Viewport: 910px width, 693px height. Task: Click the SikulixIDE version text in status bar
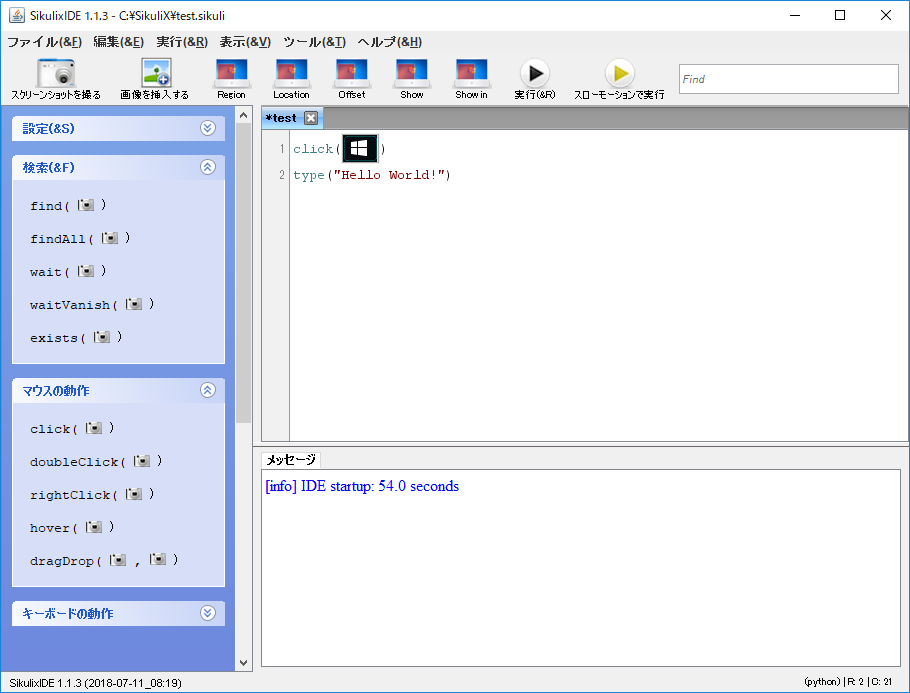(95, 683)
